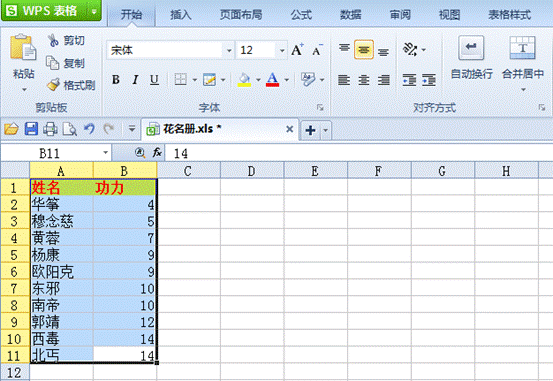The width and height of the screenshot is (553, 381).
Task: Click the Print icon in quick toolbar
Action: (x=50, y=129)
